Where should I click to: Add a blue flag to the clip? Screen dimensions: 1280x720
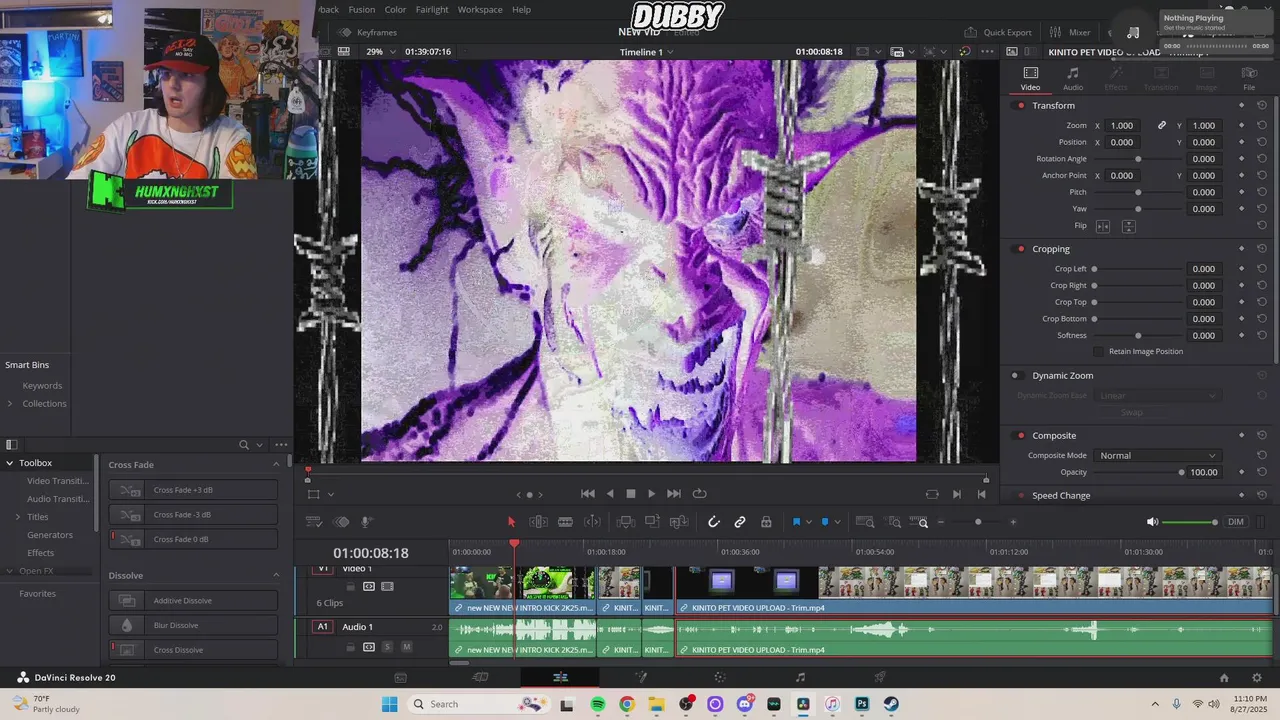[x=797, y=522]
